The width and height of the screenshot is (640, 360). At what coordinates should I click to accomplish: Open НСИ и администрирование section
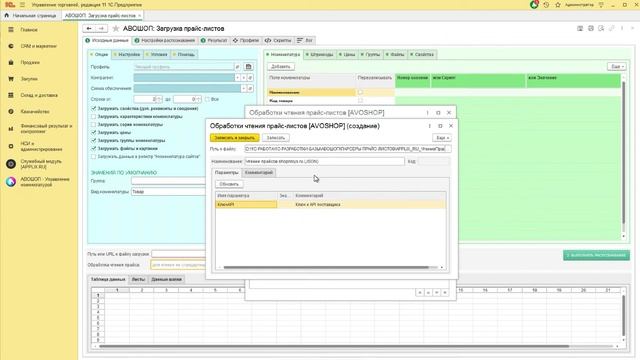click(x=41, y=146)
